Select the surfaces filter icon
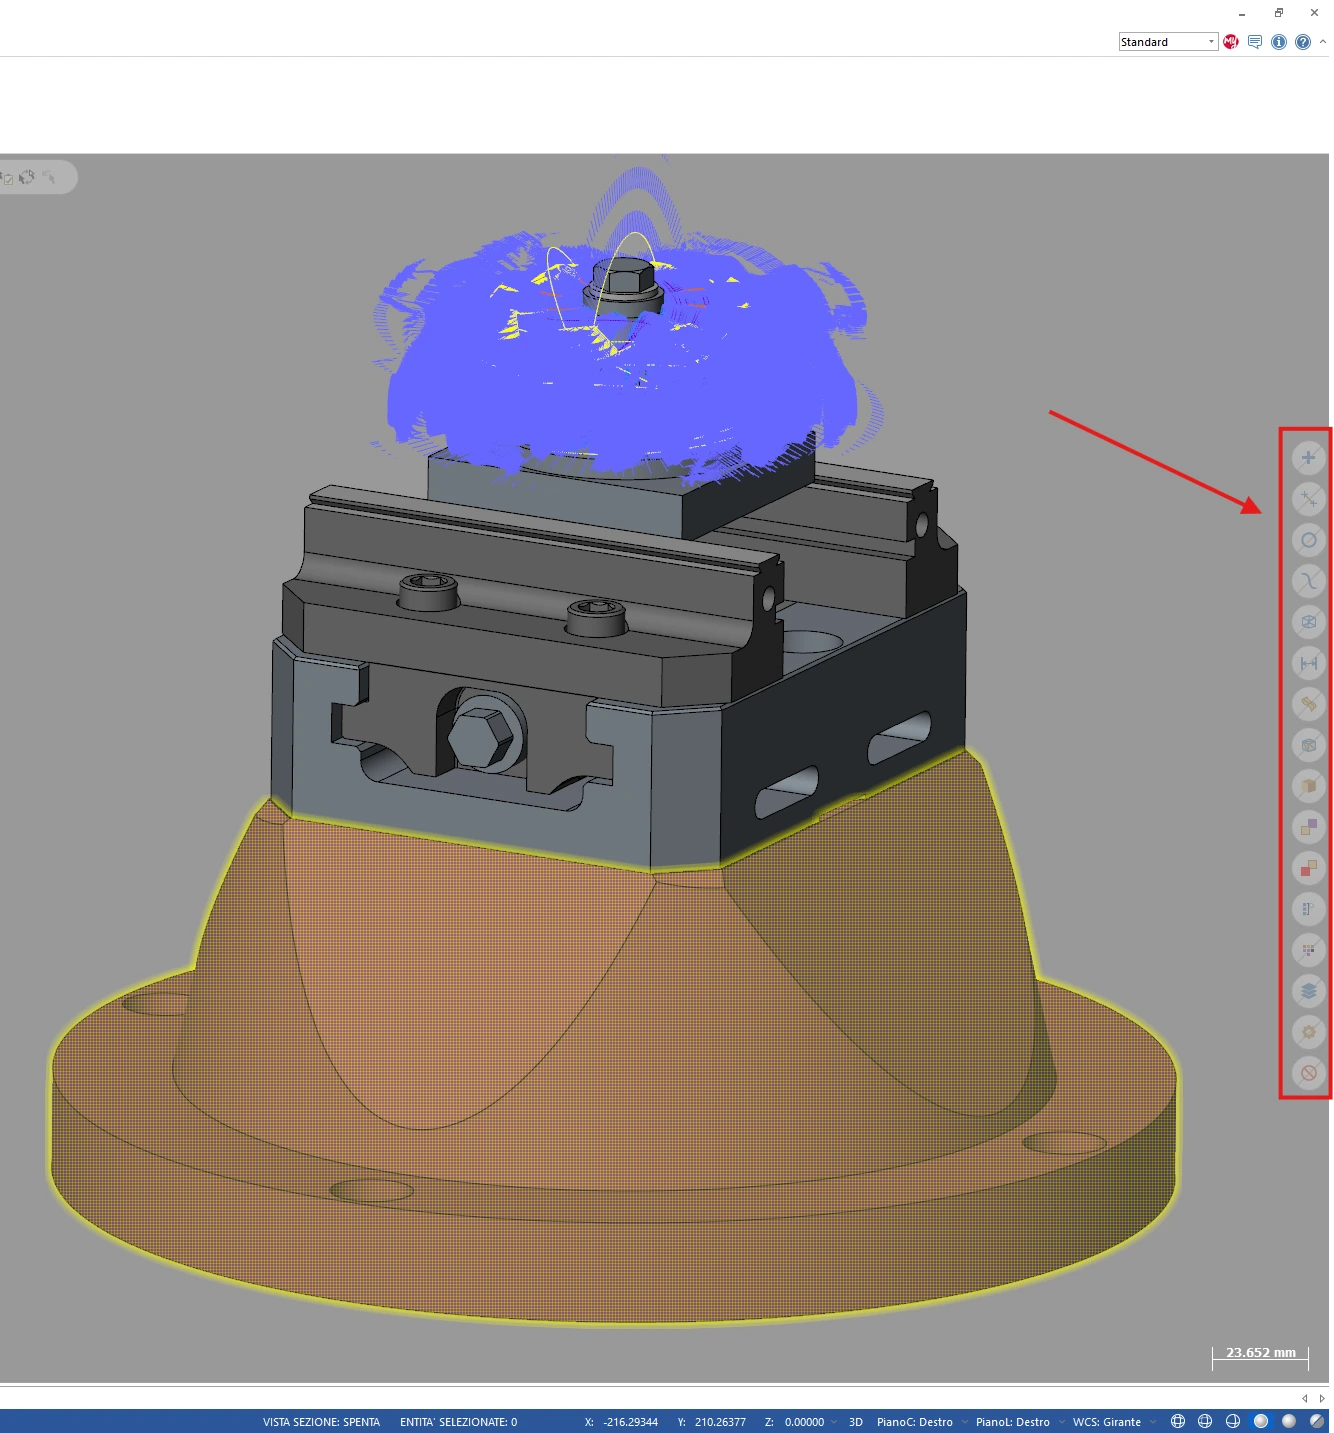 click(1308, 704)
